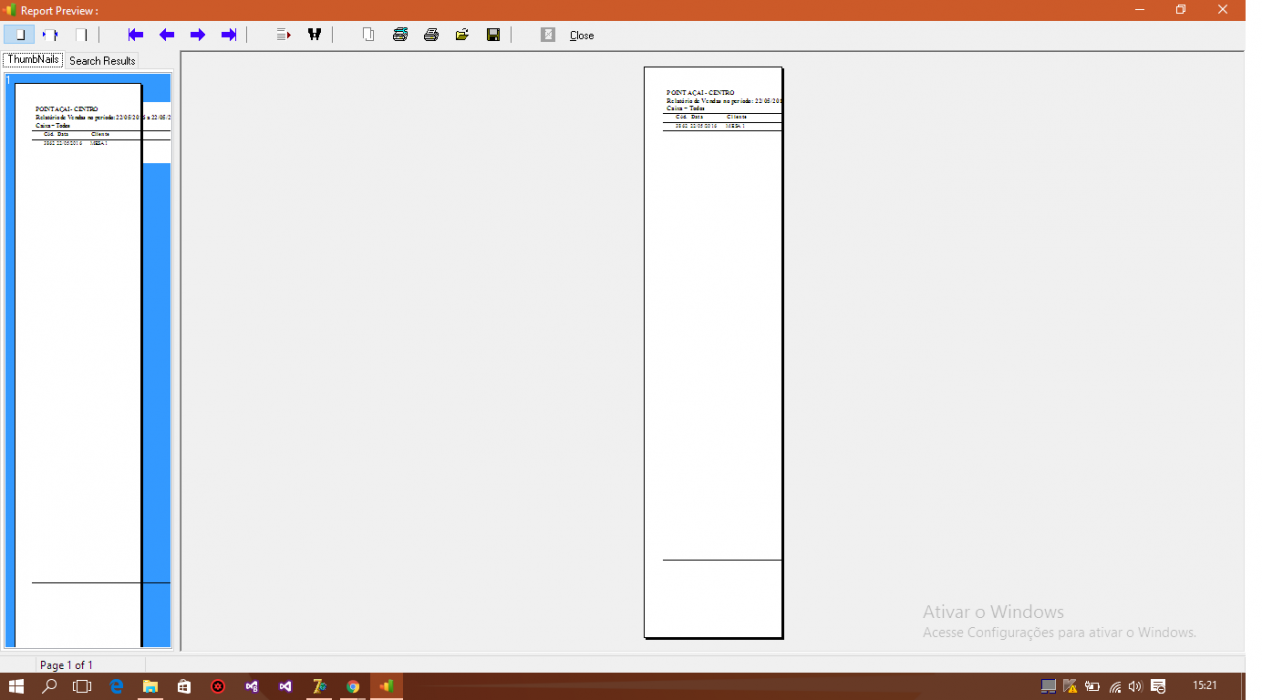Select whole page zoom icon
Image resolution: width=1262 pixels, height=700 pixels.
19,35
